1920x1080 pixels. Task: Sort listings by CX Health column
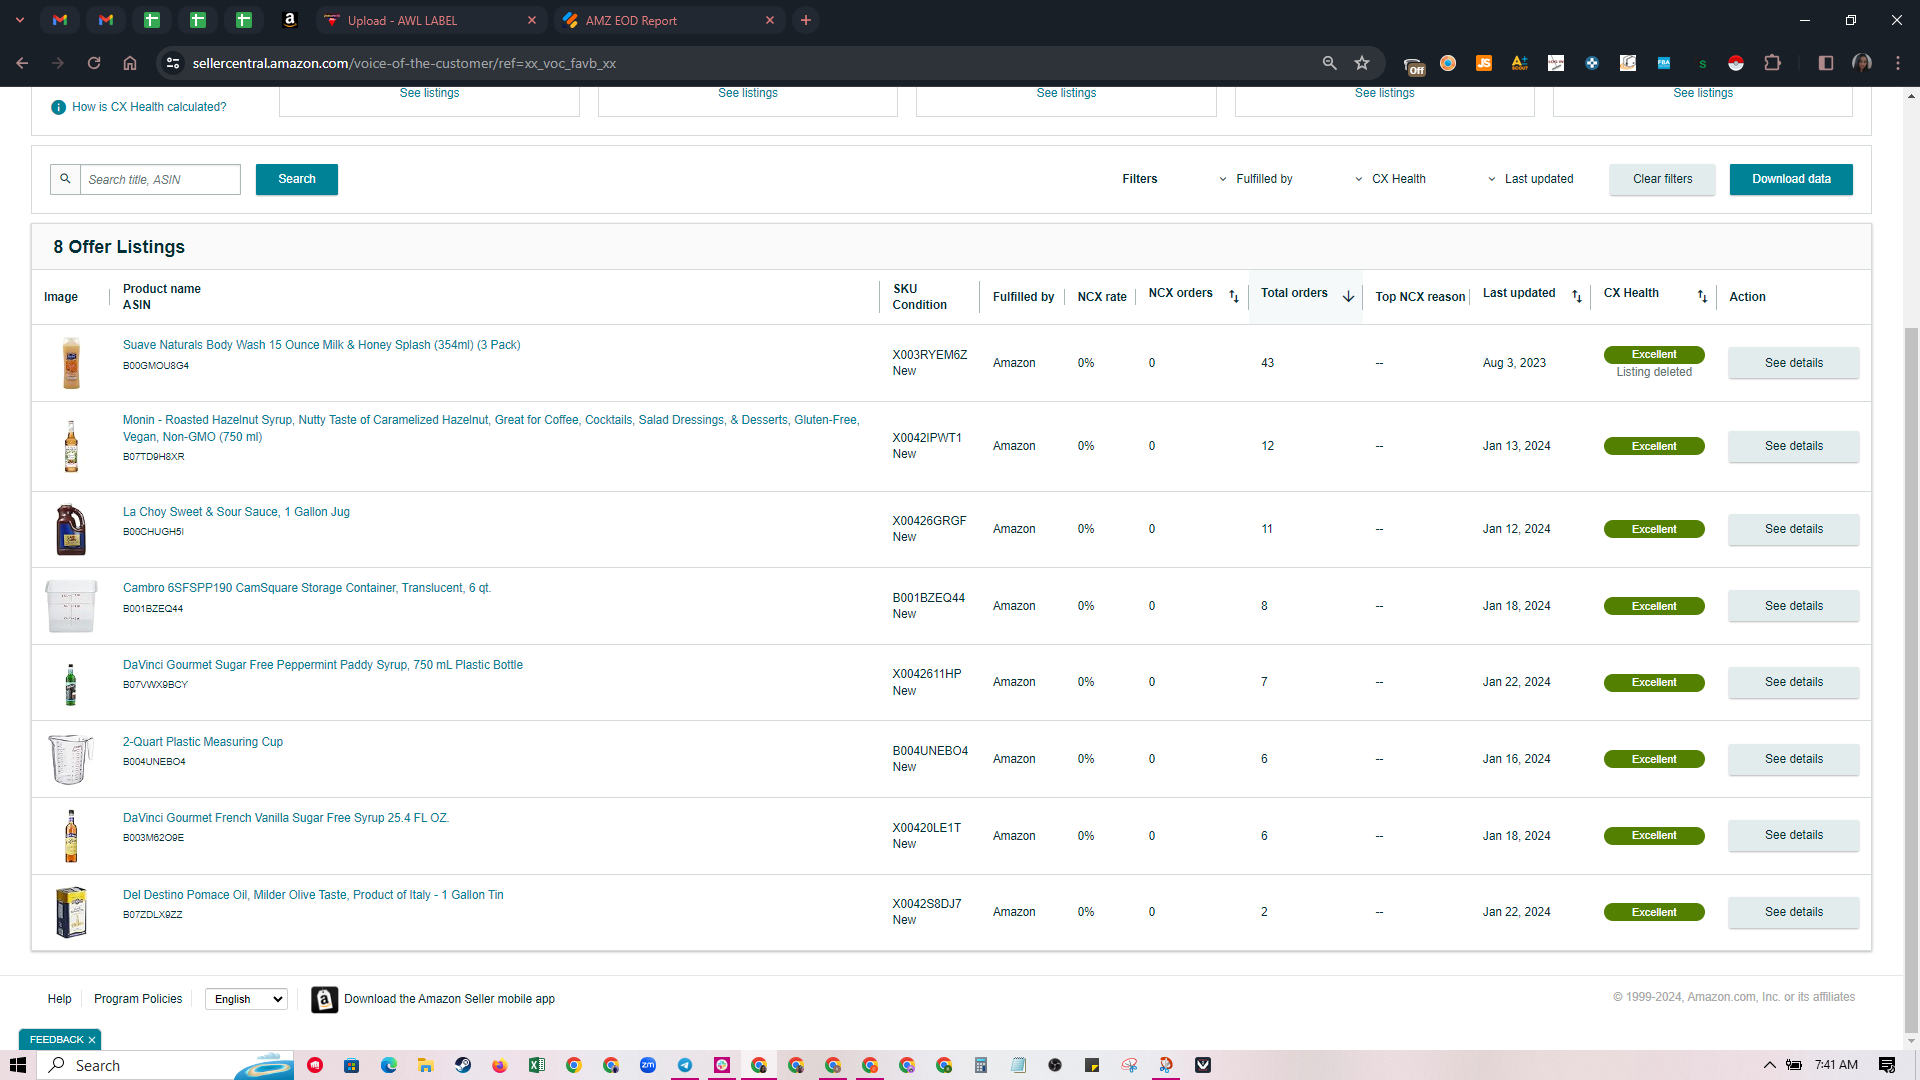pos(1702,296)
